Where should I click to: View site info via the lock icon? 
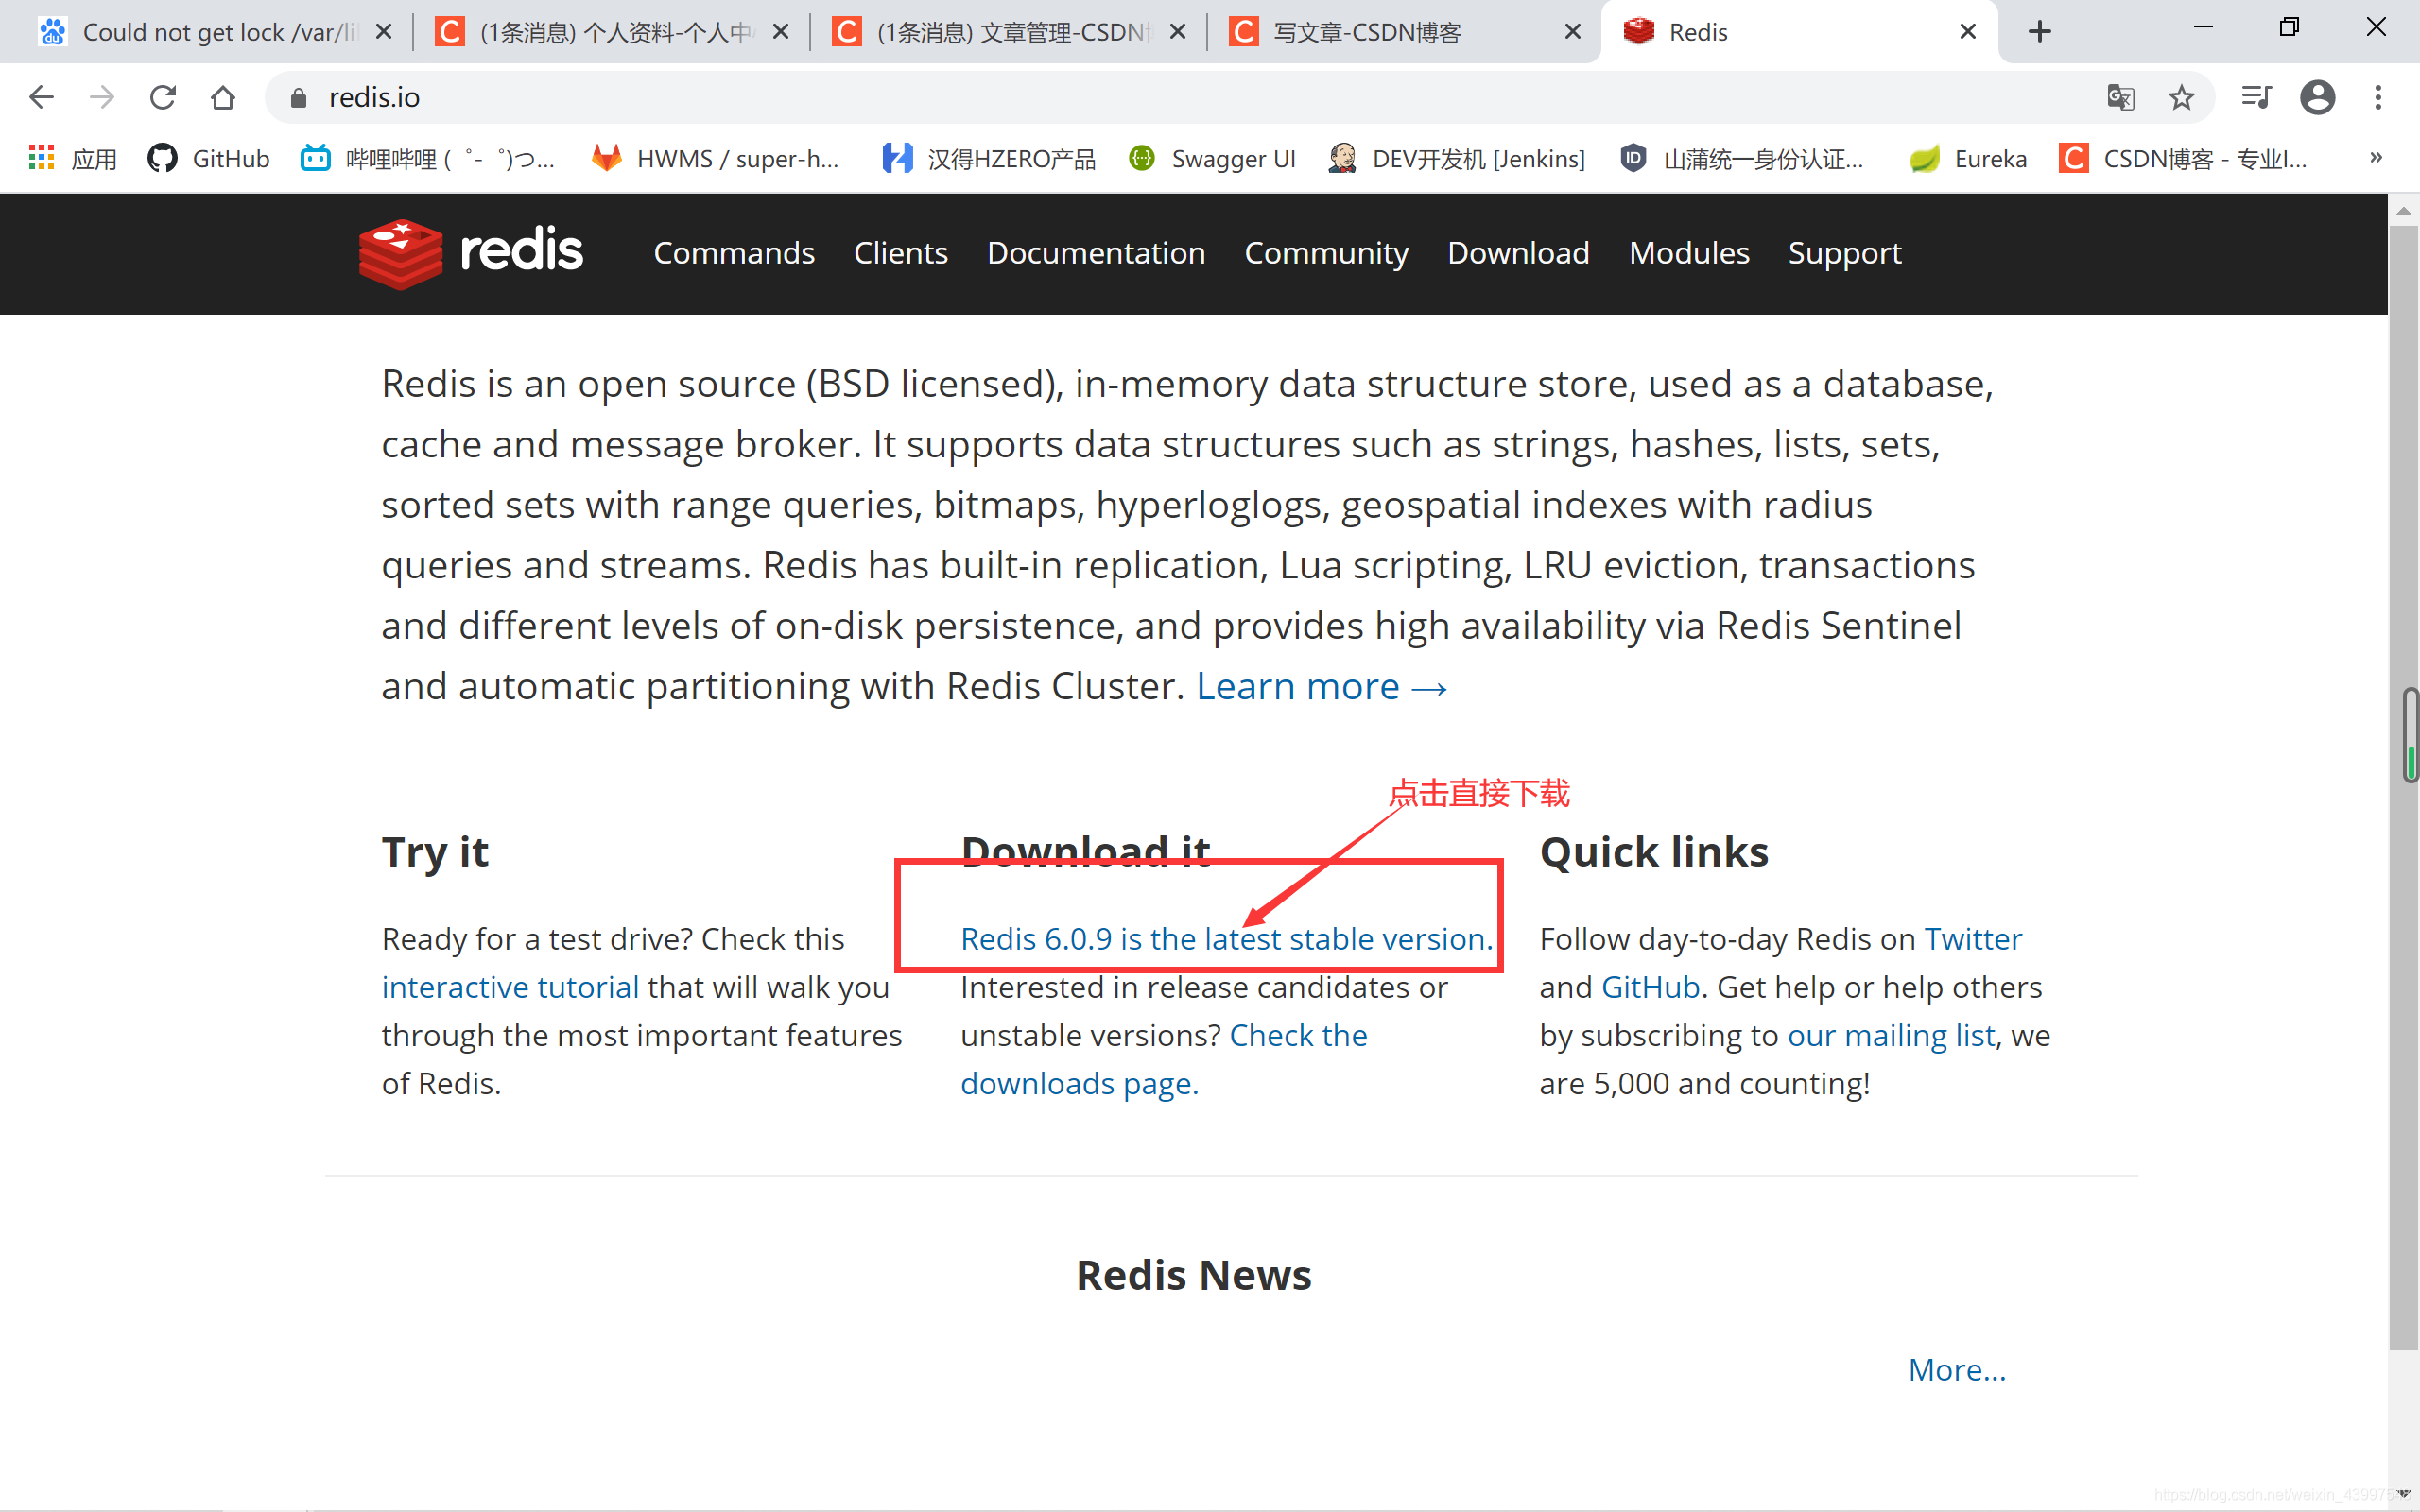pyautogui.click(x=298, y=97)
